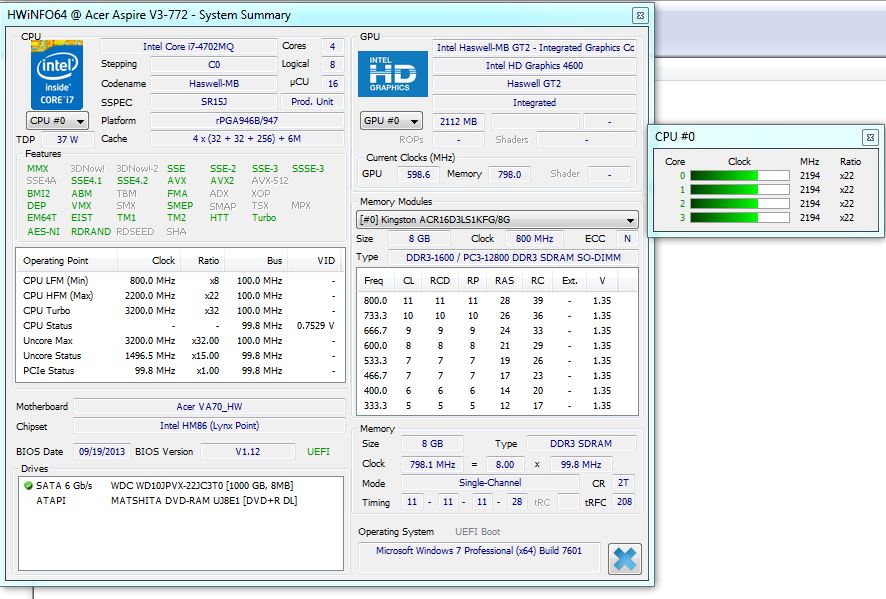
Task: Click the CPU HFM (Max) row
Action: tap(180, 296)
